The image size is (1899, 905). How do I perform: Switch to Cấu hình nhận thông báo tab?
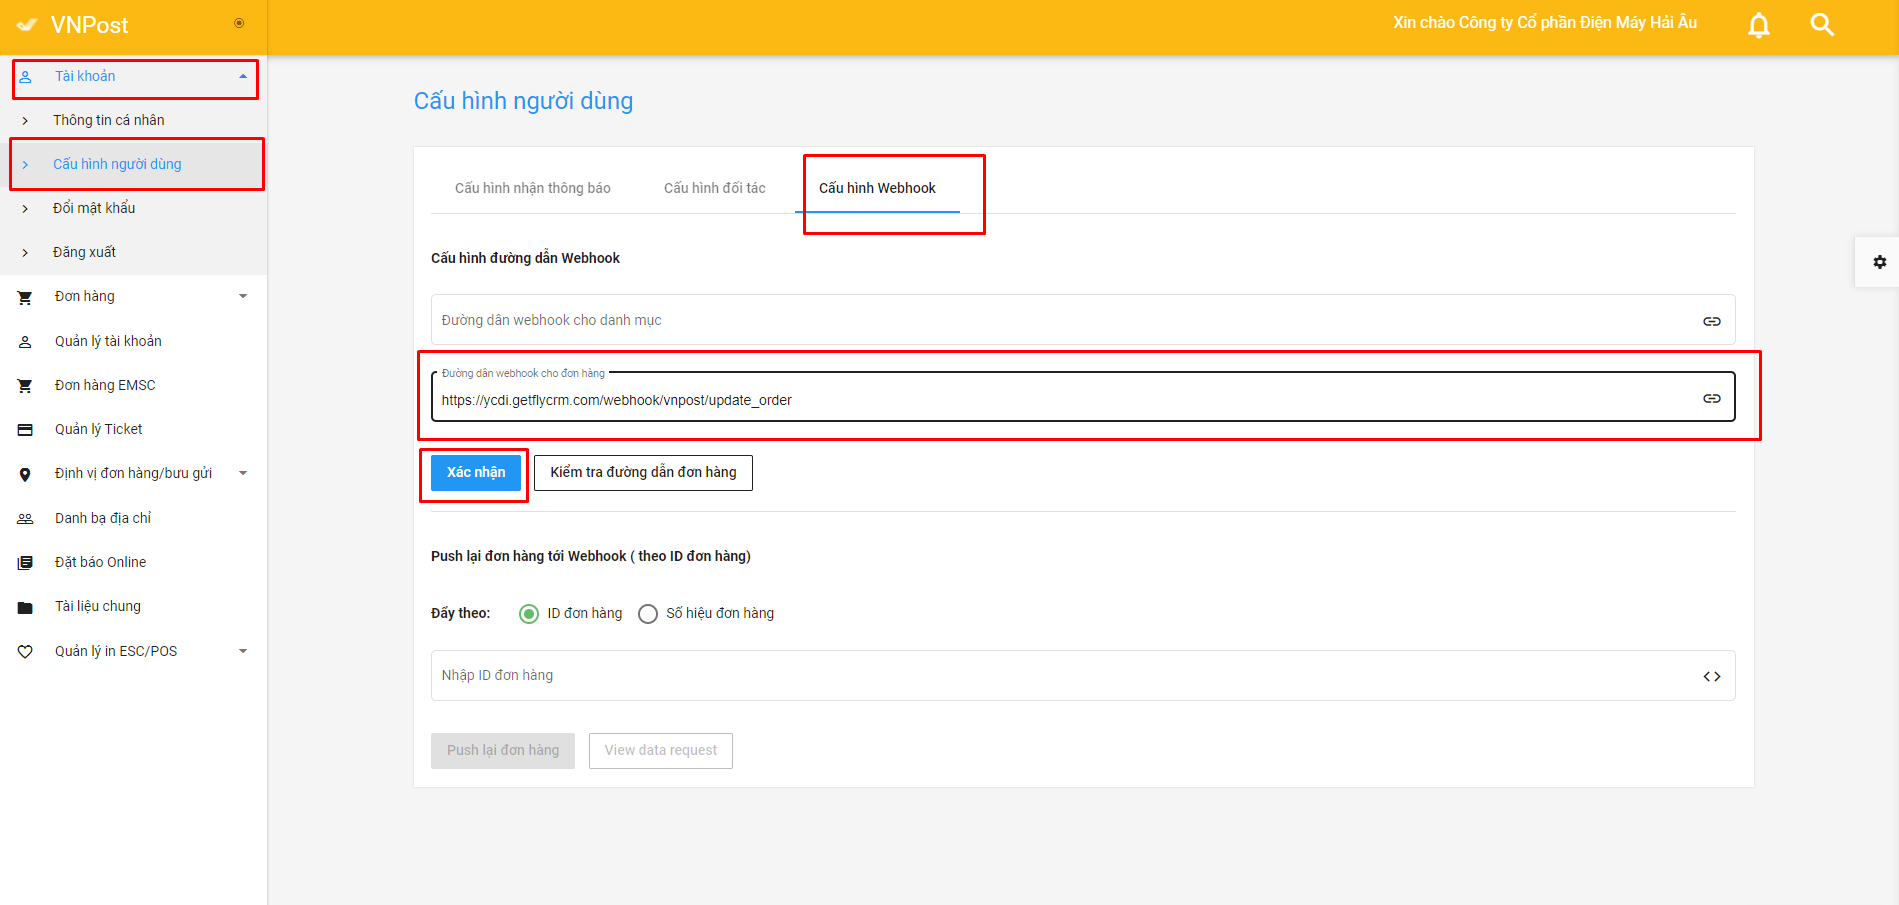pos(532,188)
